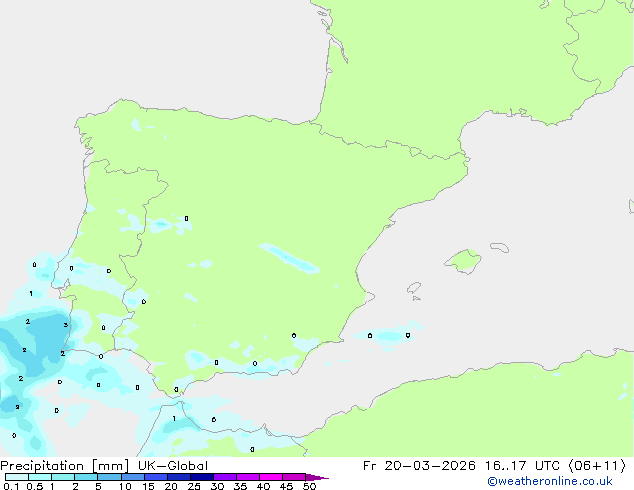Pick the 35 mm purple-magenta legend swatch
This screenshot has height=490, width=634.
tap(248, 477)
